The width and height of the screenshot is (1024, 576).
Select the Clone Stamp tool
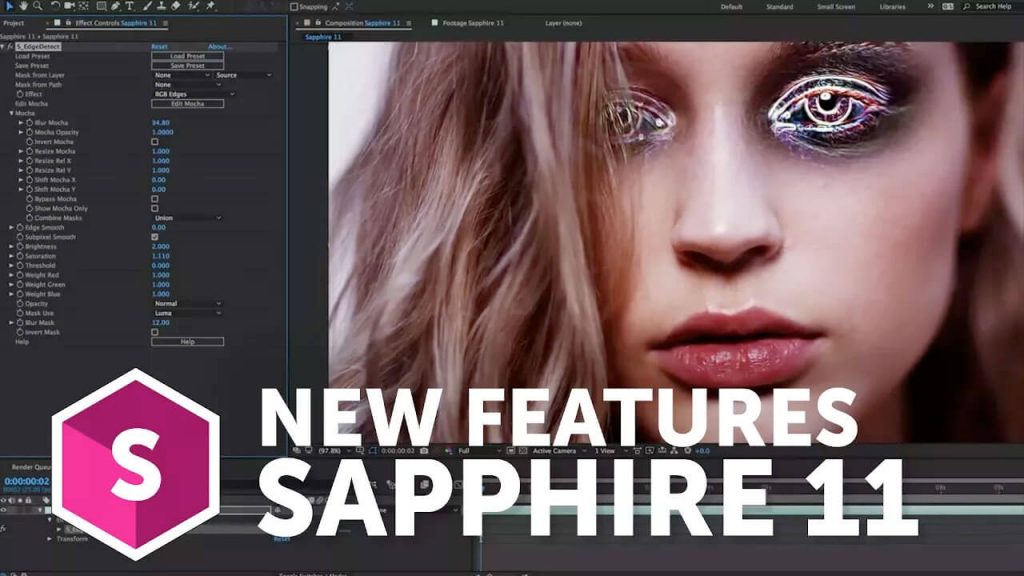(161, 6)
